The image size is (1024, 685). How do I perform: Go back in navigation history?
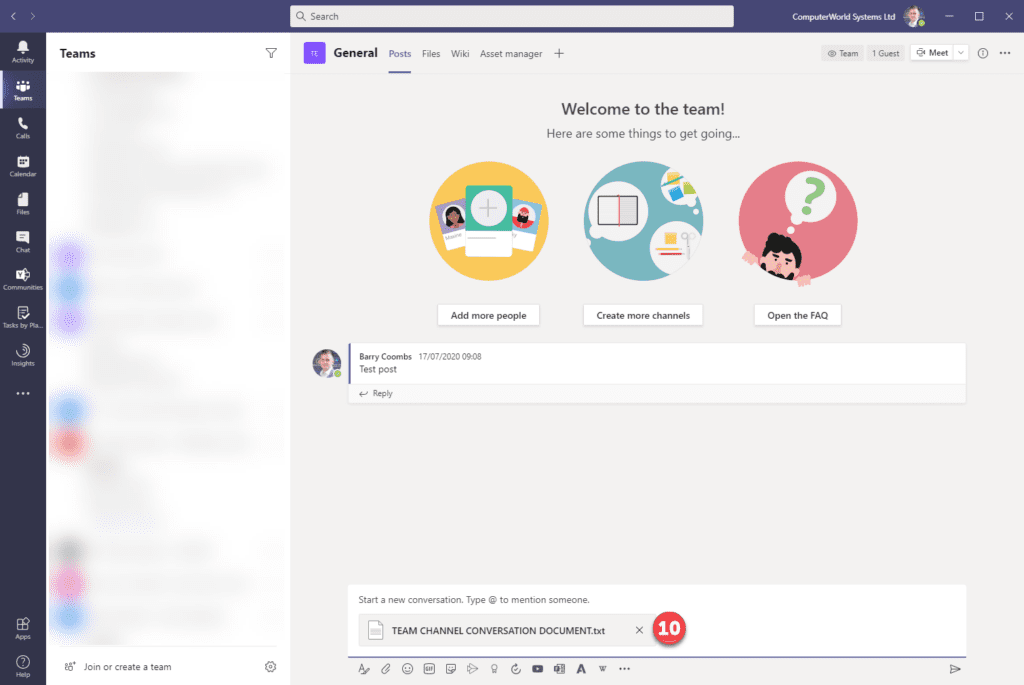point(13,16)
